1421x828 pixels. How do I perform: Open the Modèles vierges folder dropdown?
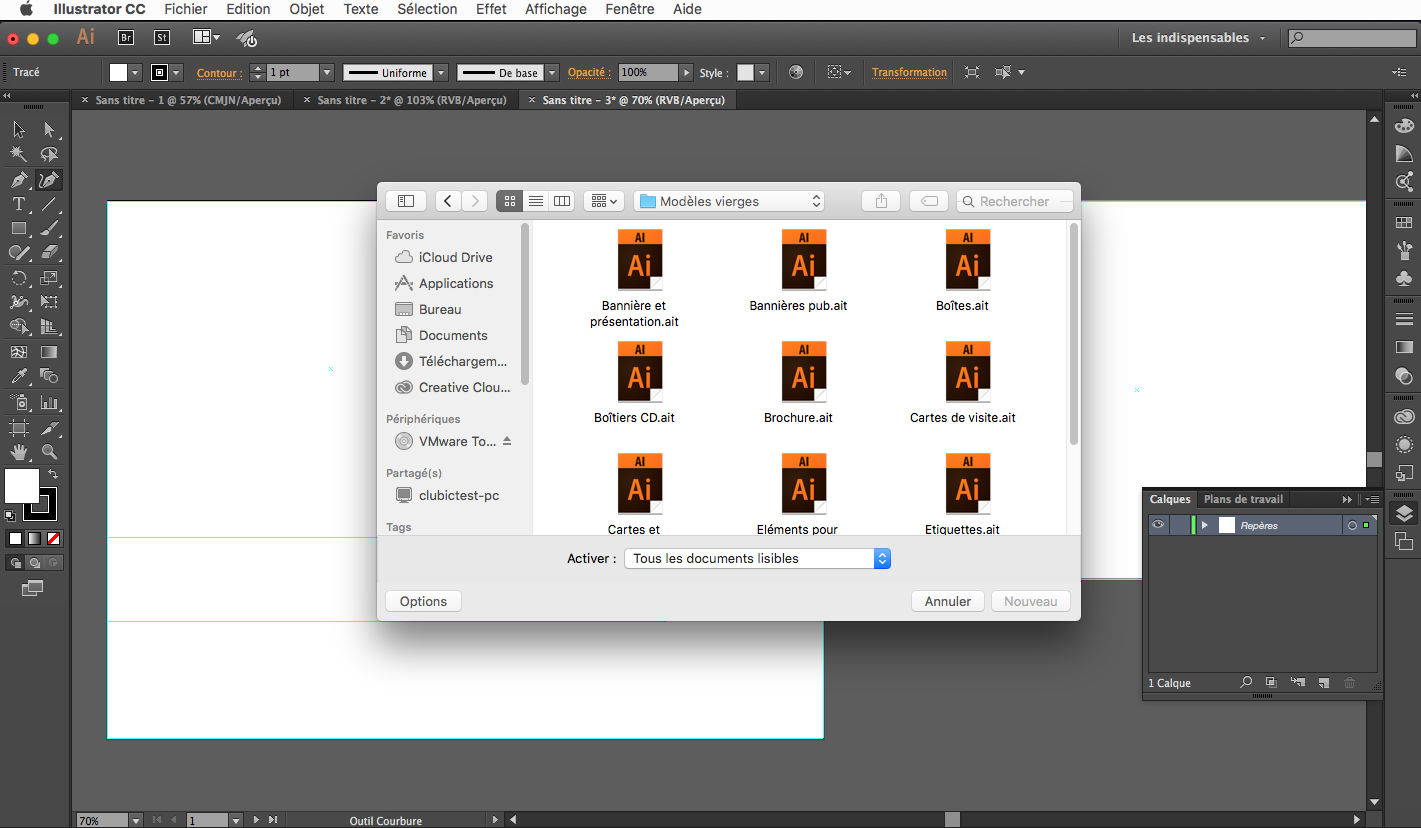tap(728, 201)
